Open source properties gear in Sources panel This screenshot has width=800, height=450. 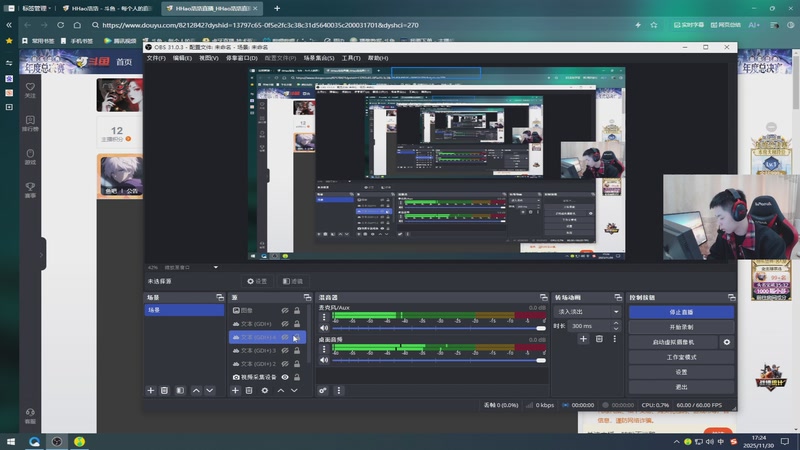(x=265, y=390)
